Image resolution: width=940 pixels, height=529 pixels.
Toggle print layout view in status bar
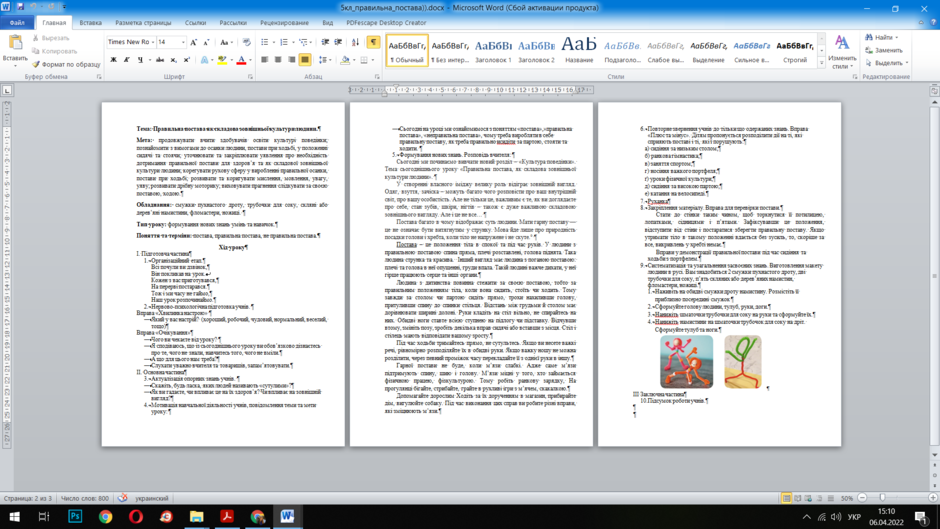point(787,498)
